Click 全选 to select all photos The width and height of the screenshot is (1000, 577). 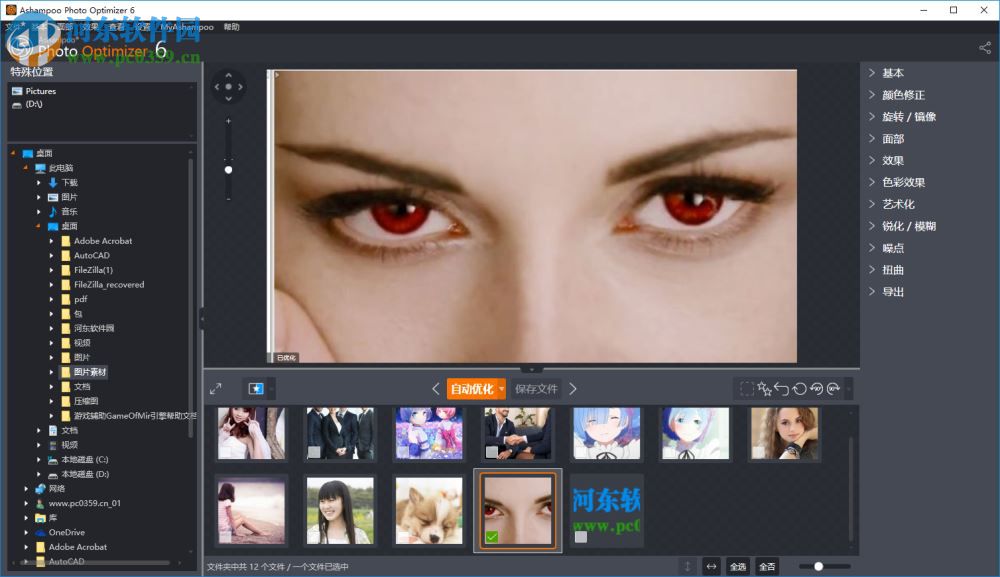coord(738,566)
